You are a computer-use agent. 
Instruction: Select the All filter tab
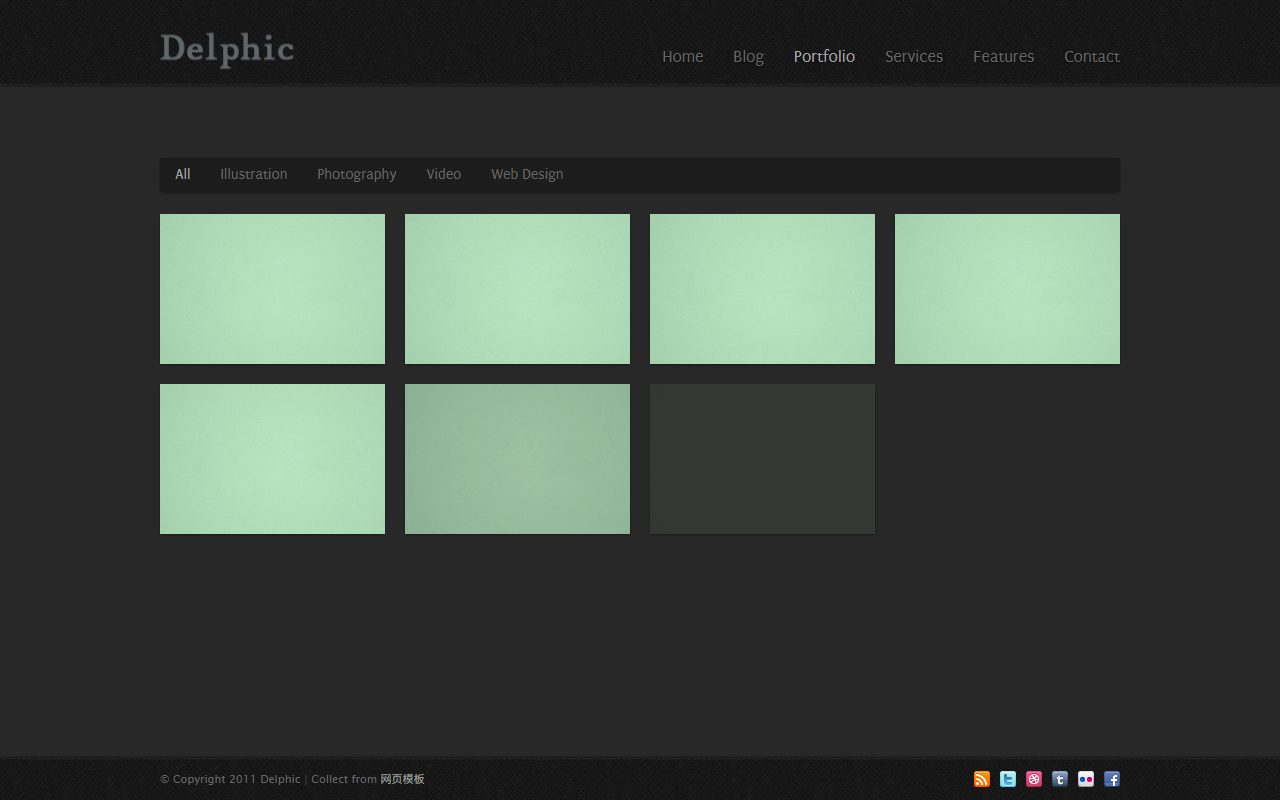tap(183, 174)
